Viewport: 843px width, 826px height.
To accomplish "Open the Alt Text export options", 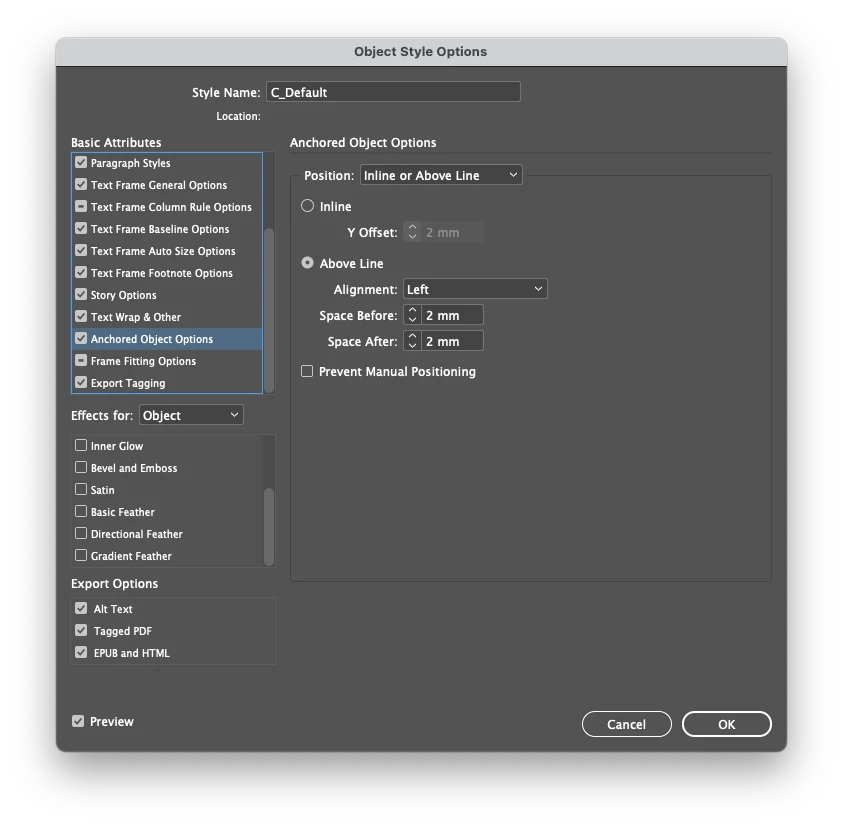I will tap(113, 609).
